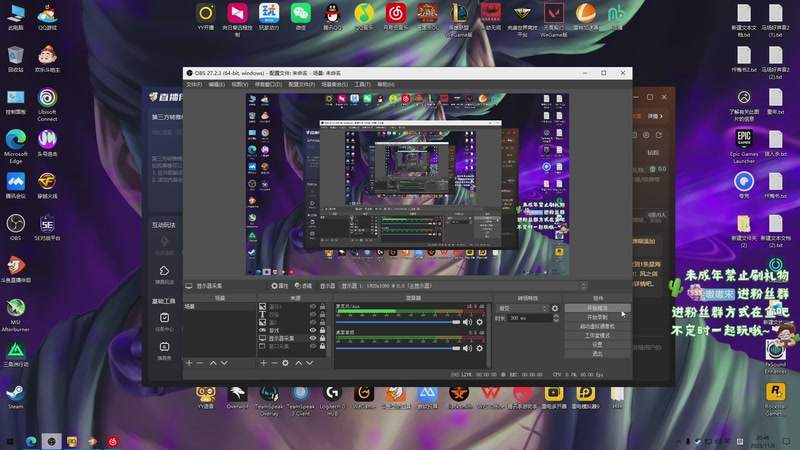
Task: Open Rockstar Games desktop icon
Action: 776,399
